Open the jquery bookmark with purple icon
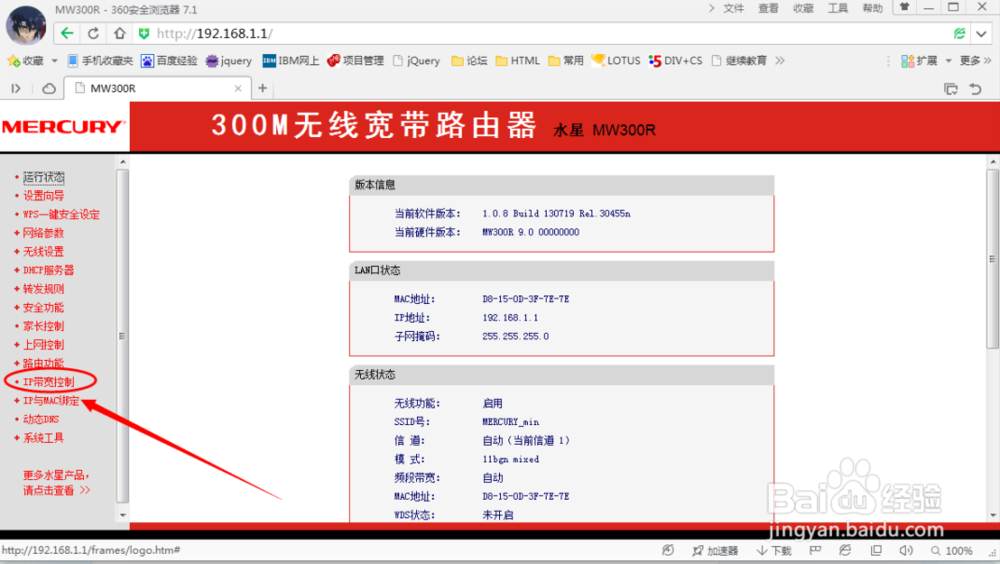This screenshot has width=1000, height=564. click(228, 61)
